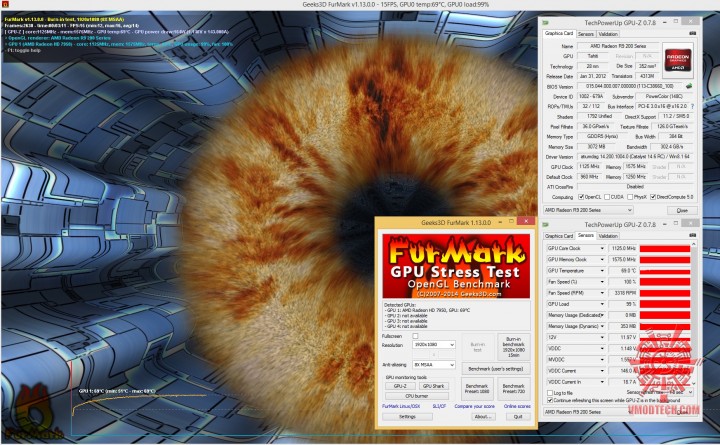Screen dimensions: 720x445
Task: Click the GPU-Z title bar icon in upper window
Action: [x=546, y=23]
